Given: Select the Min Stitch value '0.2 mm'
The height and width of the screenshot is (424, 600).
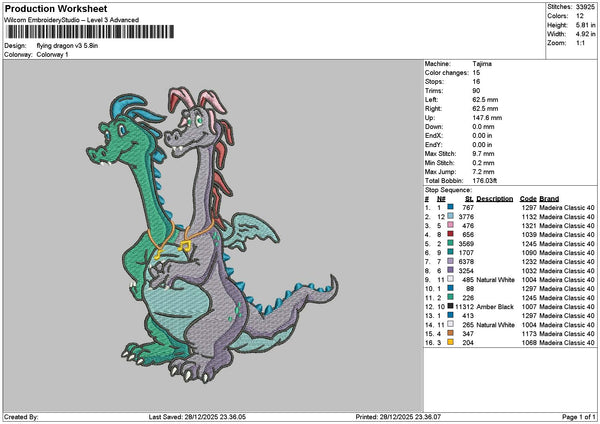Looking at the screenshot, I should pos(483,163).
